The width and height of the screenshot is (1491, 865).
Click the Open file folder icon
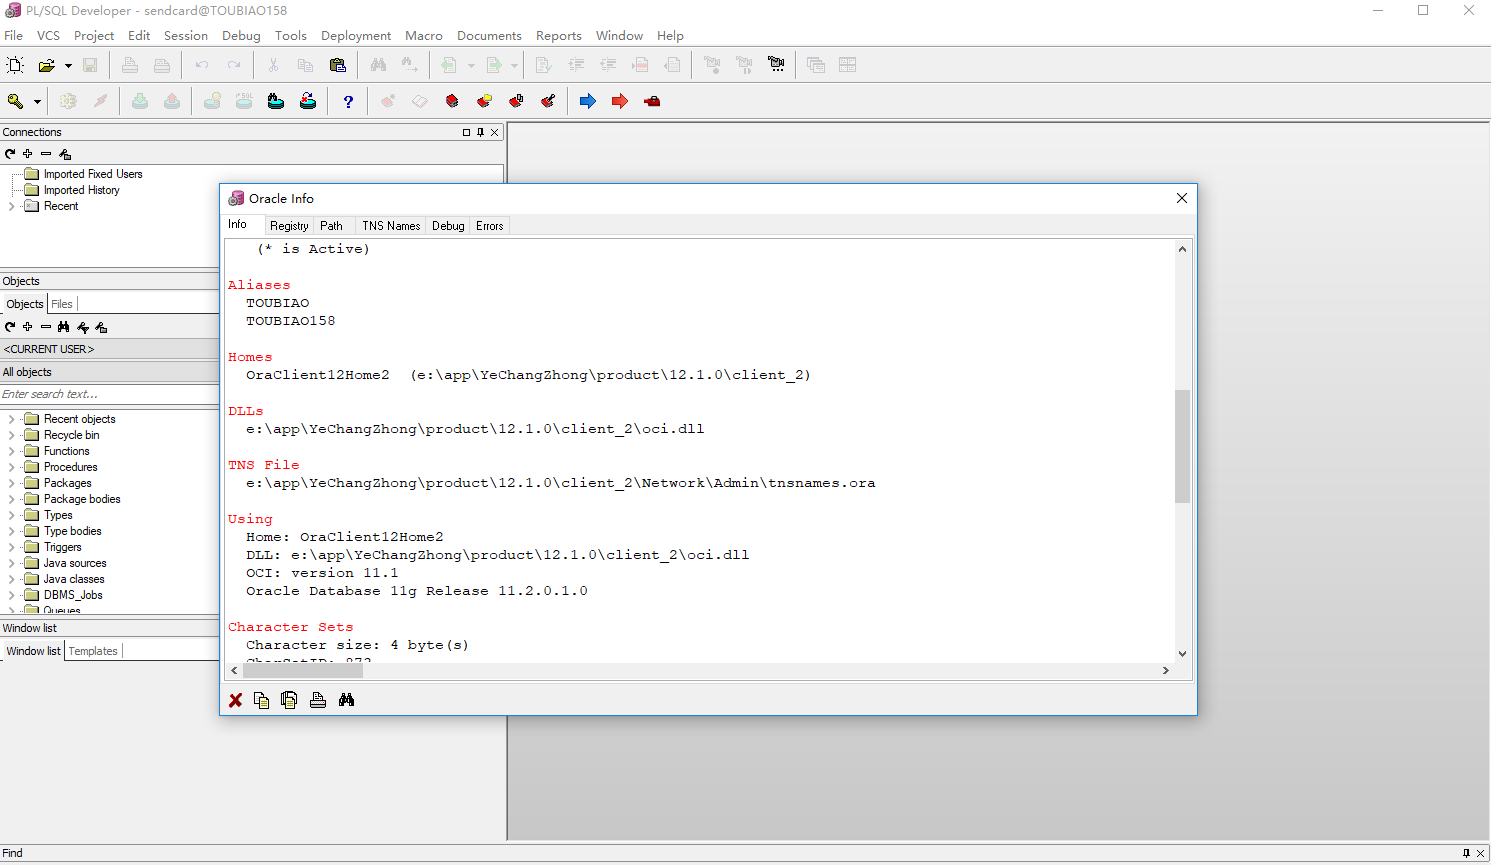46,65
